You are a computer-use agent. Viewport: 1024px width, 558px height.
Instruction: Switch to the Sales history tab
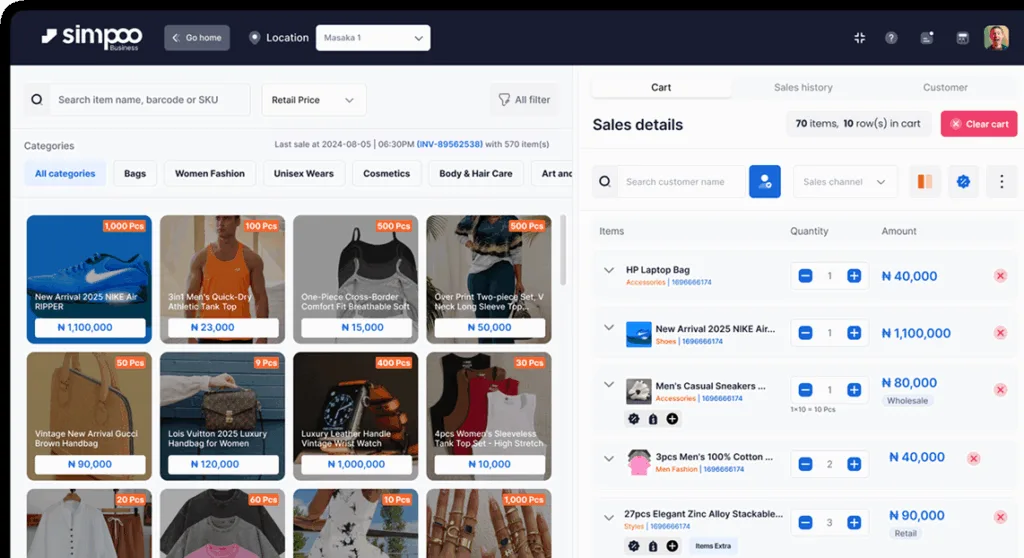tap(803, 87)
